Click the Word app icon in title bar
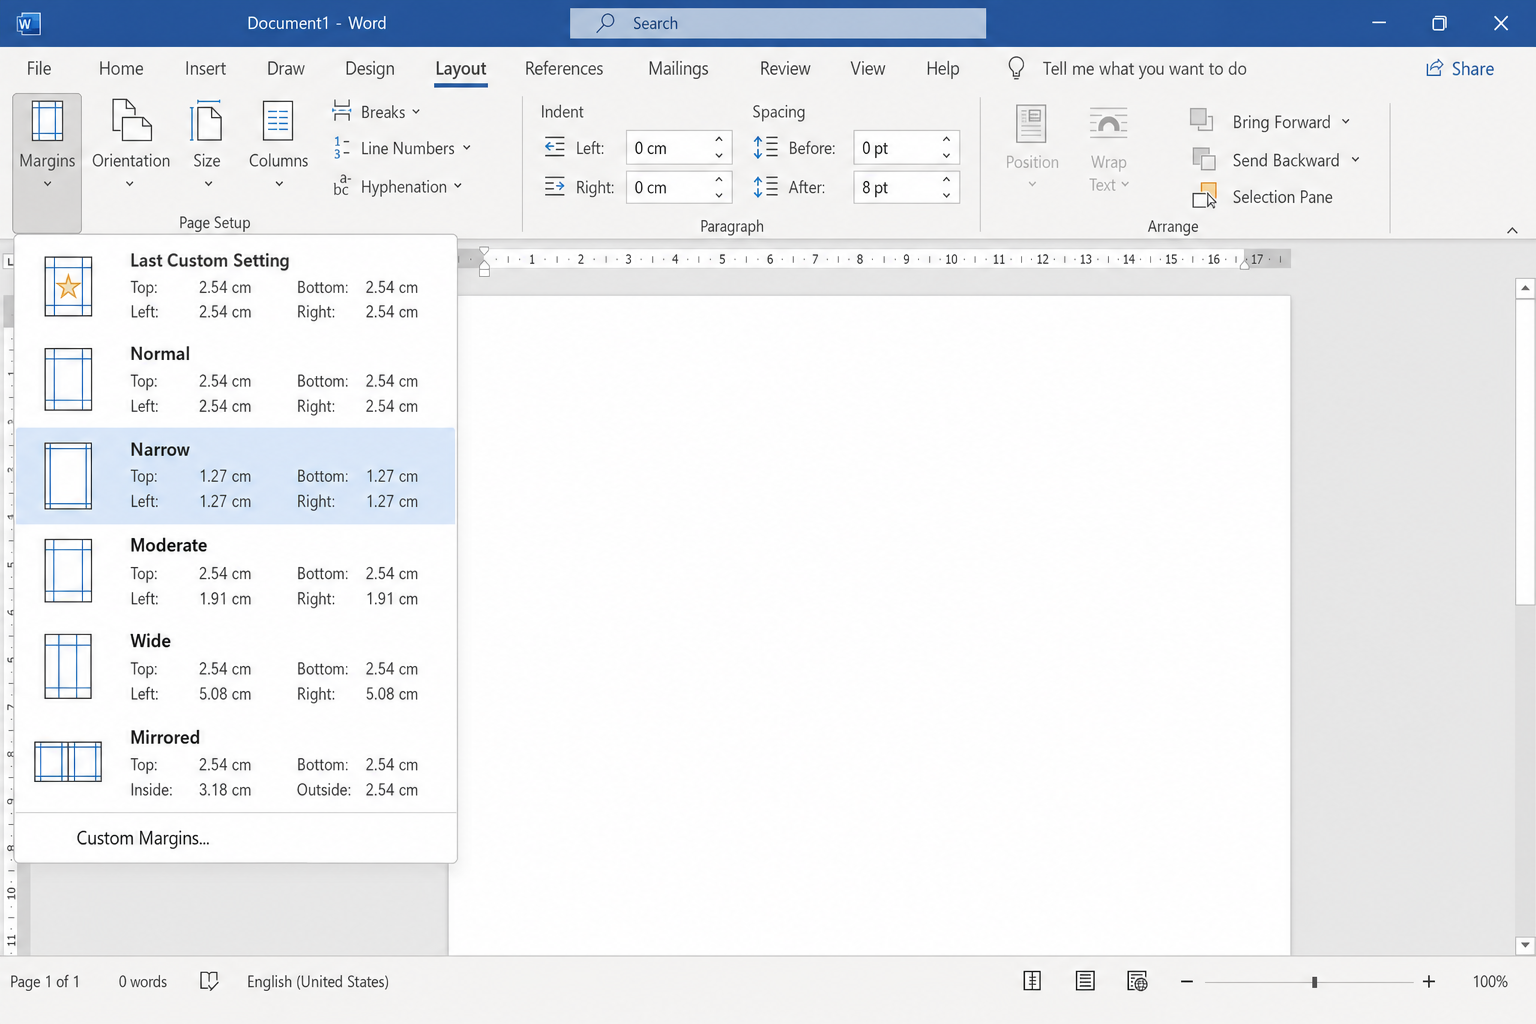This screenshot has height=1024, width=1536. [x=28, y=23]
